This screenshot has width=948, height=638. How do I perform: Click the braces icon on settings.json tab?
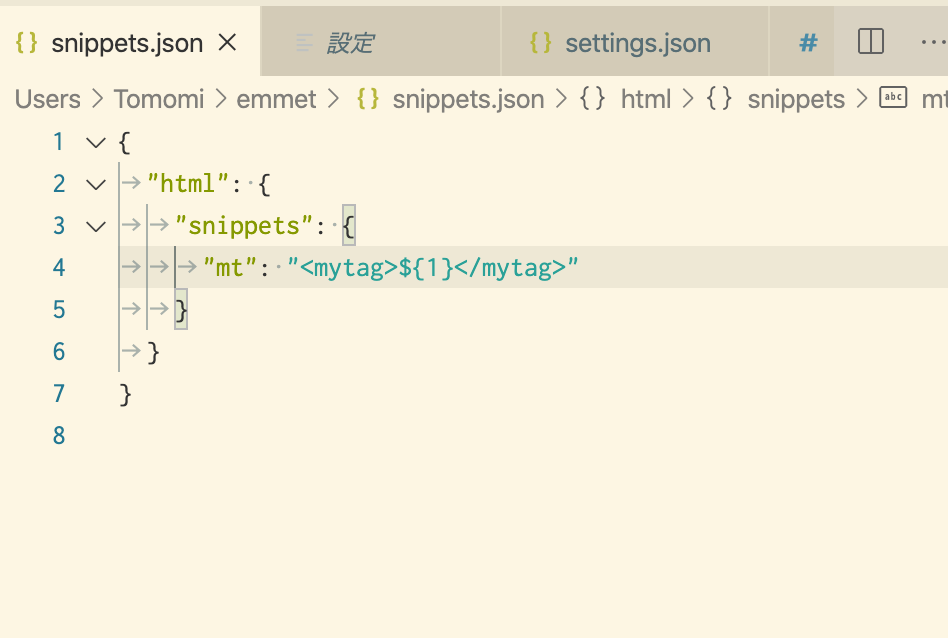pos(541,43)
